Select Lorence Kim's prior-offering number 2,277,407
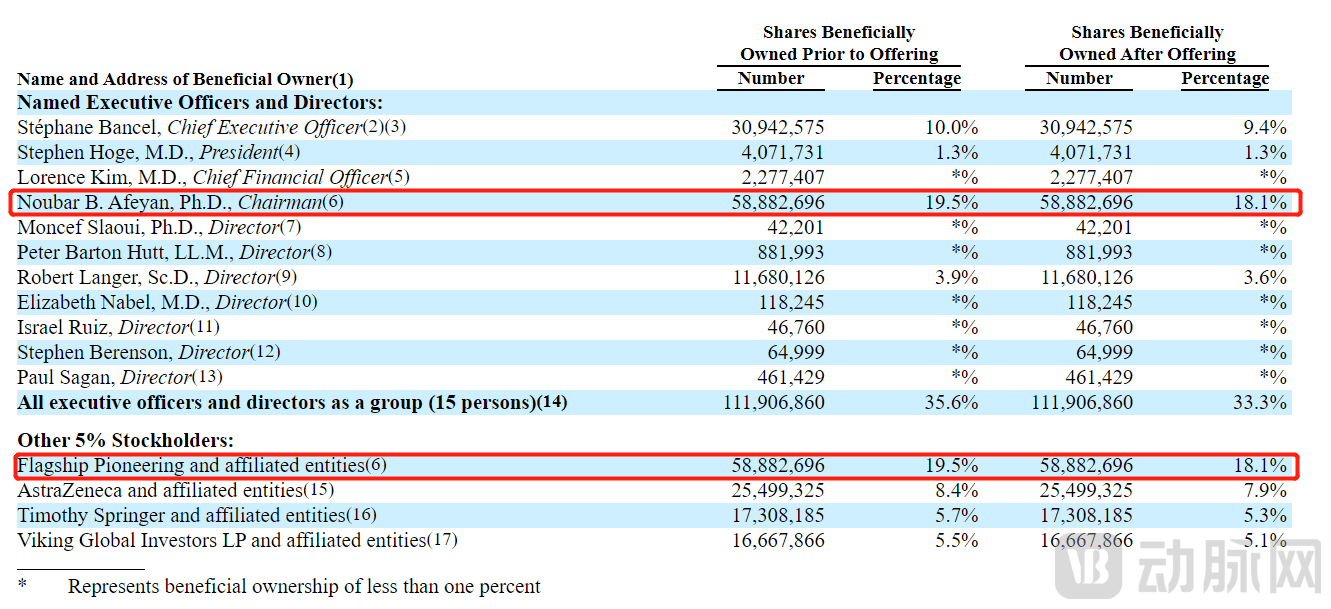 pyautogui.click(x=783, y=177)
